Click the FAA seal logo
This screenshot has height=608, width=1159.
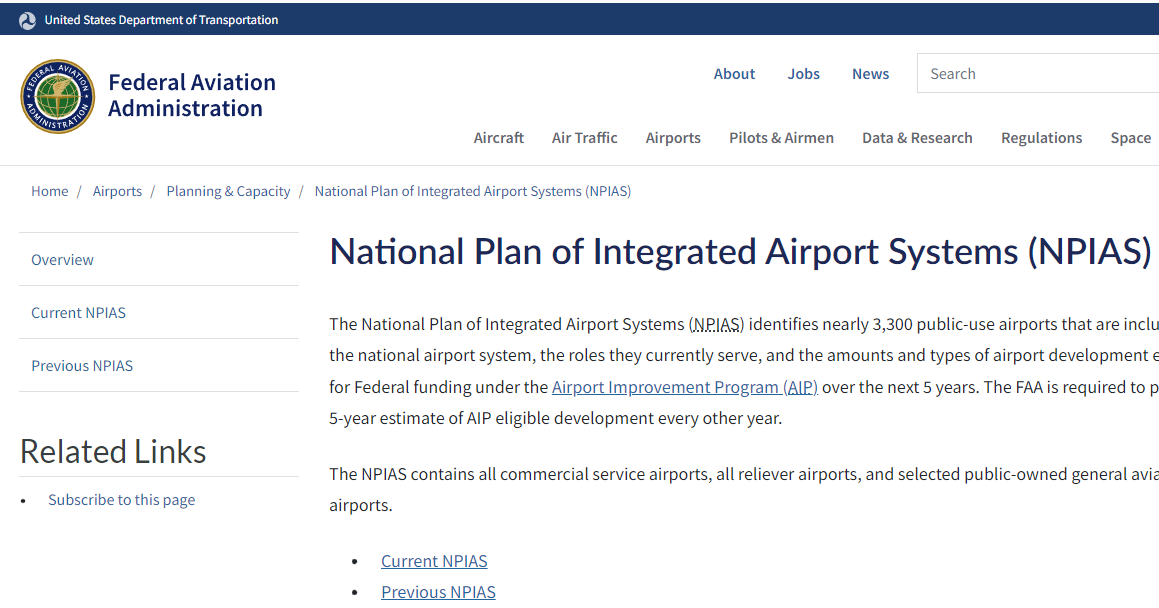58,96
